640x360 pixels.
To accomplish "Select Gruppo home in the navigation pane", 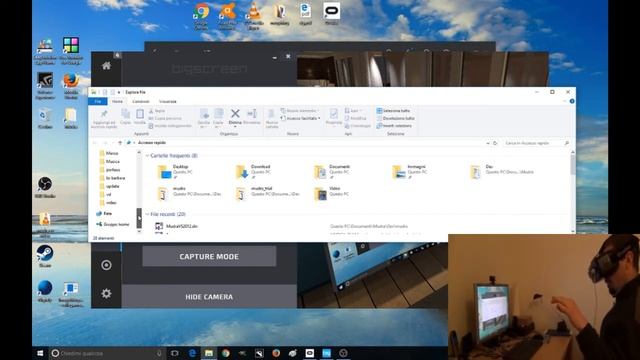I will (x=113, y=224).
